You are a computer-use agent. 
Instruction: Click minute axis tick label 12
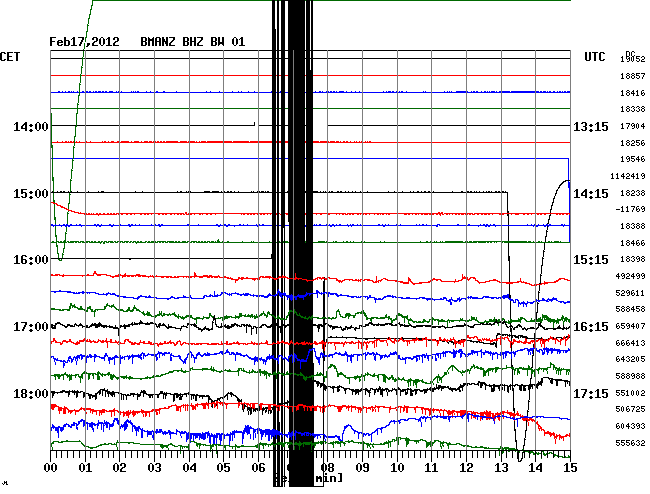[x=466, y=468]
